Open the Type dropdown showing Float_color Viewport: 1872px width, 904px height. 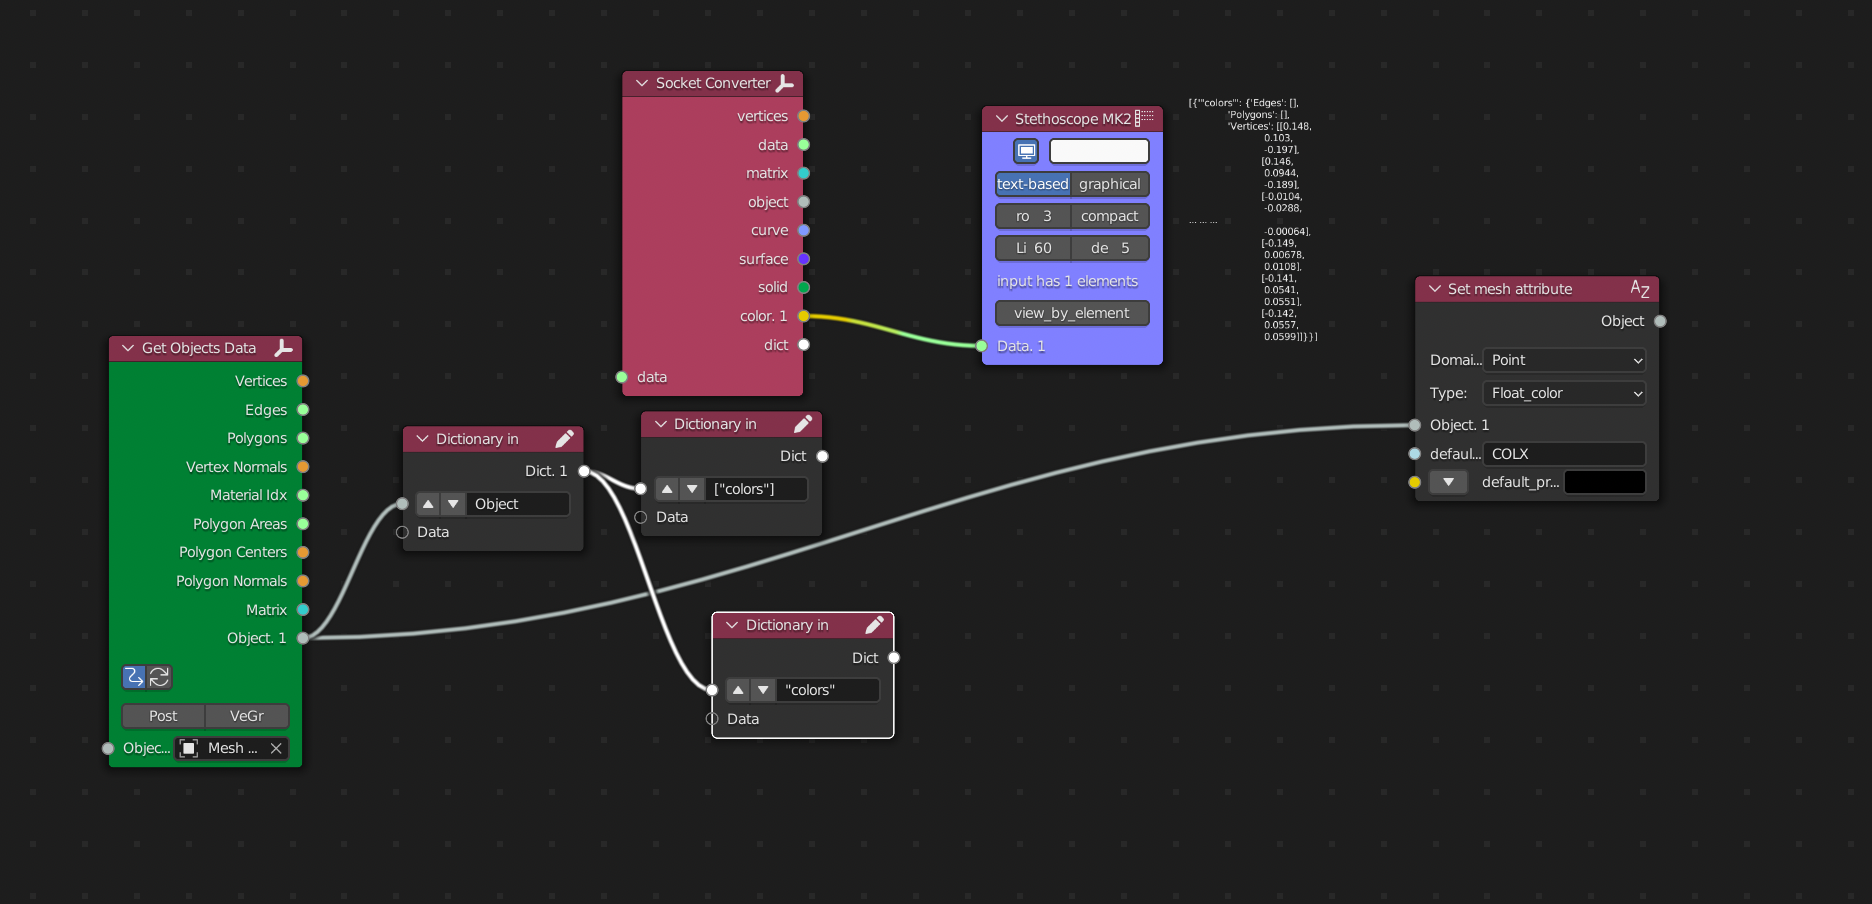[x=1564, y=393]
